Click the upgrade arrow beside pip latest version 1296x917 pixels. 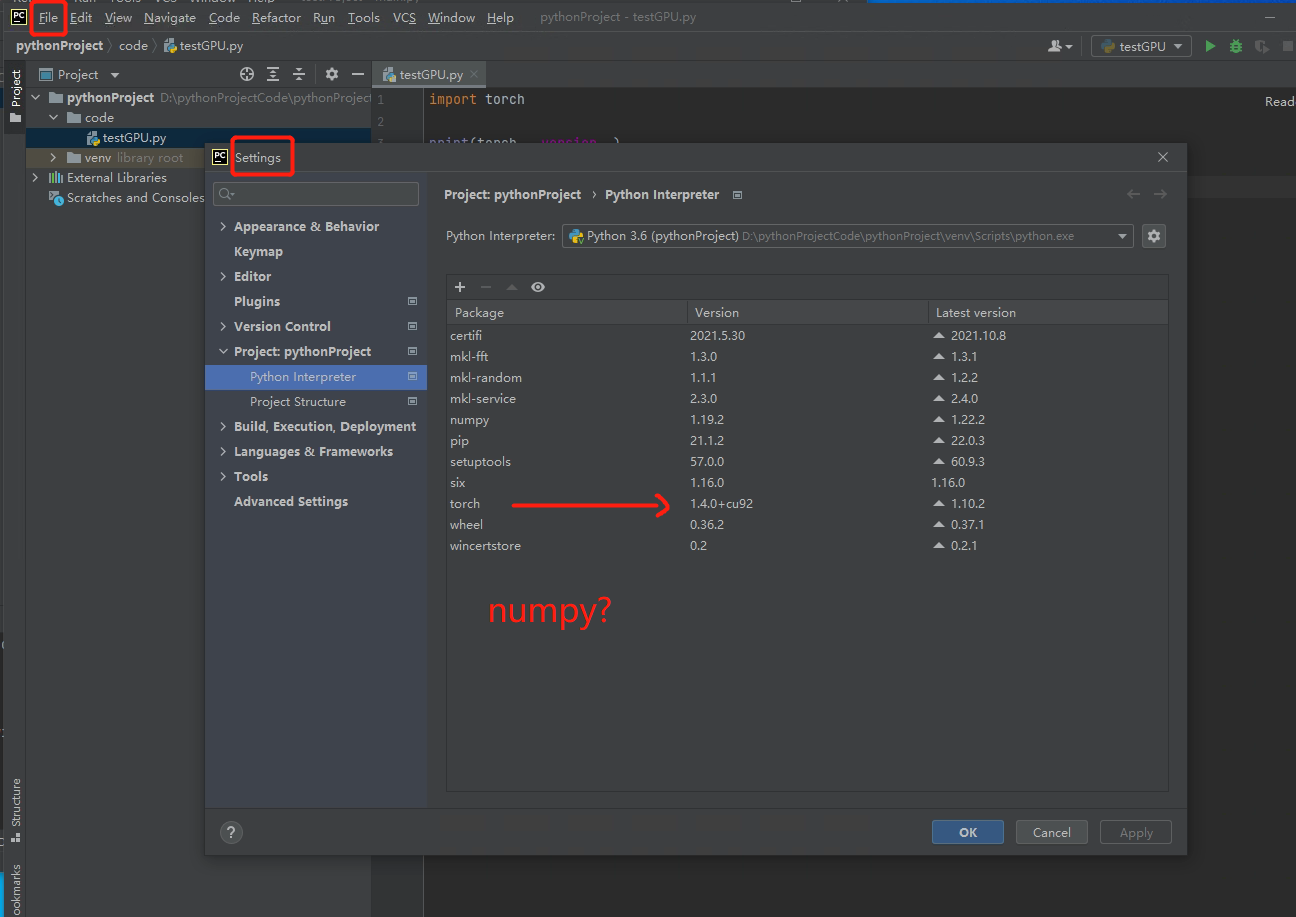(939, 441)
